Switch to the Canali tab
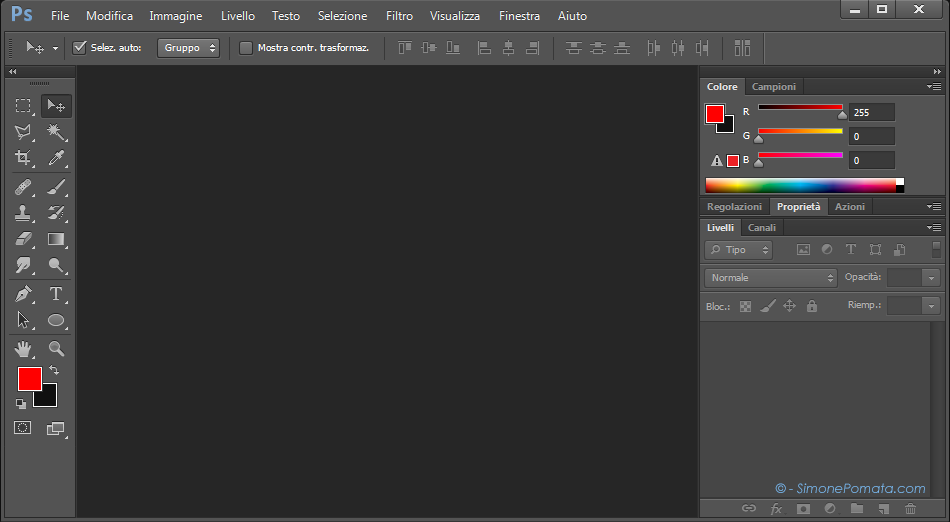Screen dimensions: 950x522 762,228
